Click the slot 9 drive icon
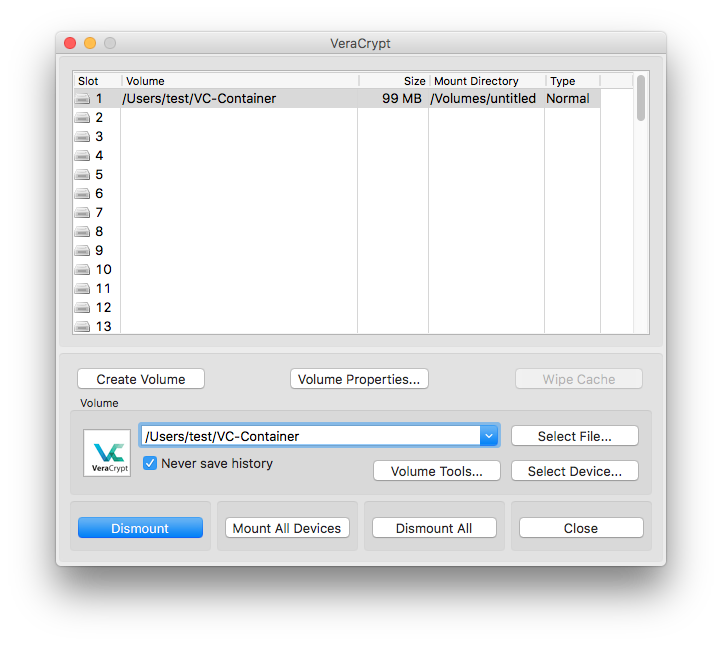The height and width of the screenshot is (646, 722). coord(82,251)
